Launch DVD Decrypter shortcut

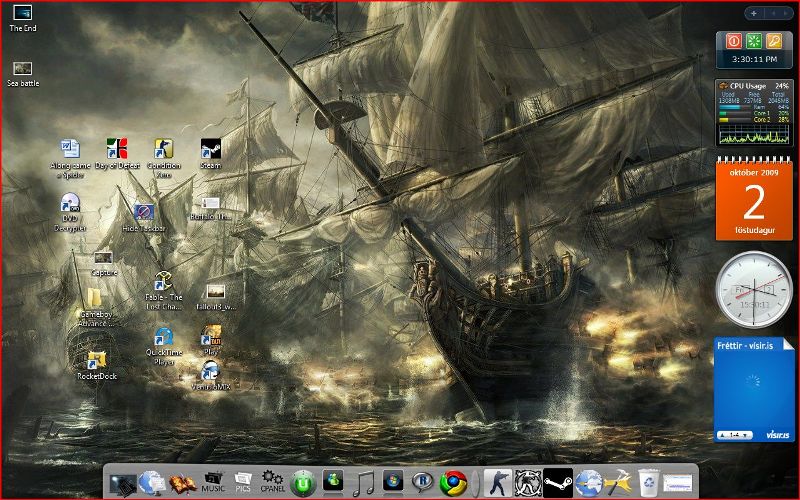tap(70, 212)
